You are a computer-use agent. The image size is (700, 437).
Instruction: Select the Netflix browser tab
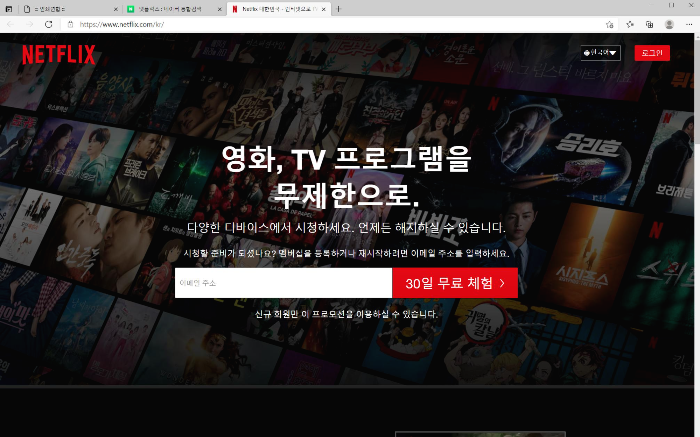click(x=279, y=9)
